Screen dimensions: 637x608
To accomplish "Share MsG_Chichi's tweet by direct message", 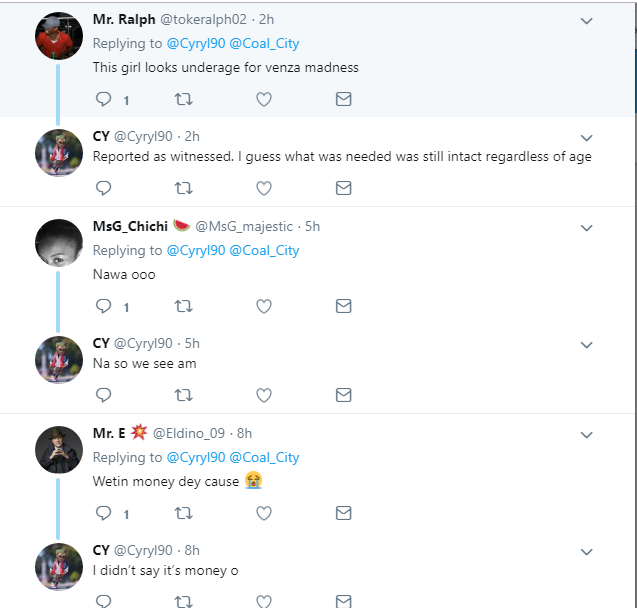I will (x=343, y=306).
